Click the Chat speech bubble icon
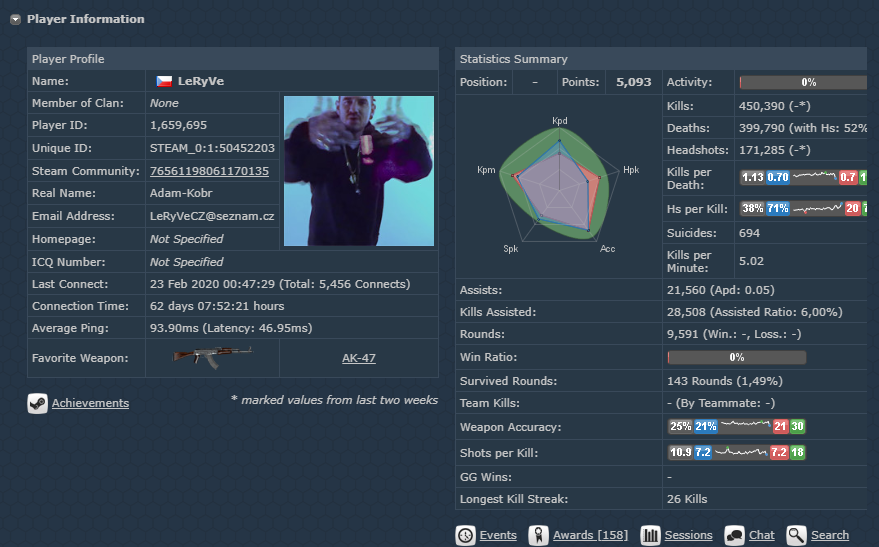This screenshot has height=547, width=879. point(734,535)
